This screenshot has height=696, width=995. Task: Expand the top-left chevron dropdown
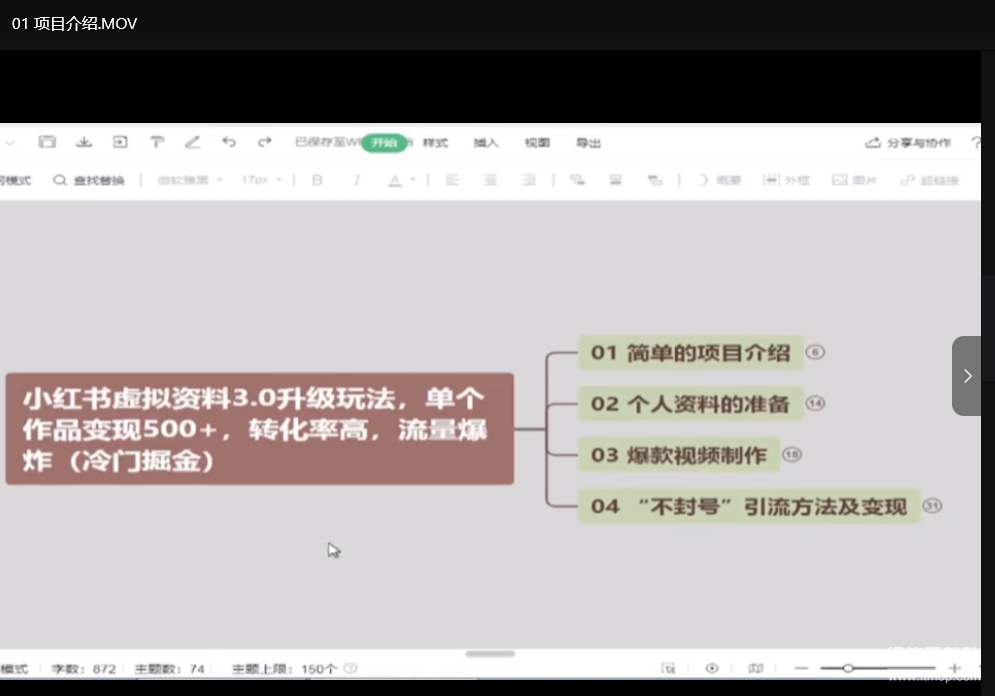pos(10,143)
